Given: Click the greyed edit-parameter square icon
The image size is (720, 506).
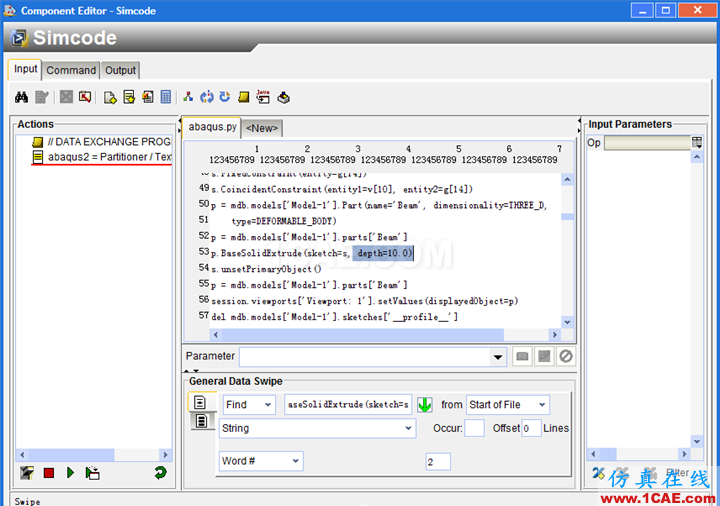Looking at the screenshot, I should (x=544, y=356).
